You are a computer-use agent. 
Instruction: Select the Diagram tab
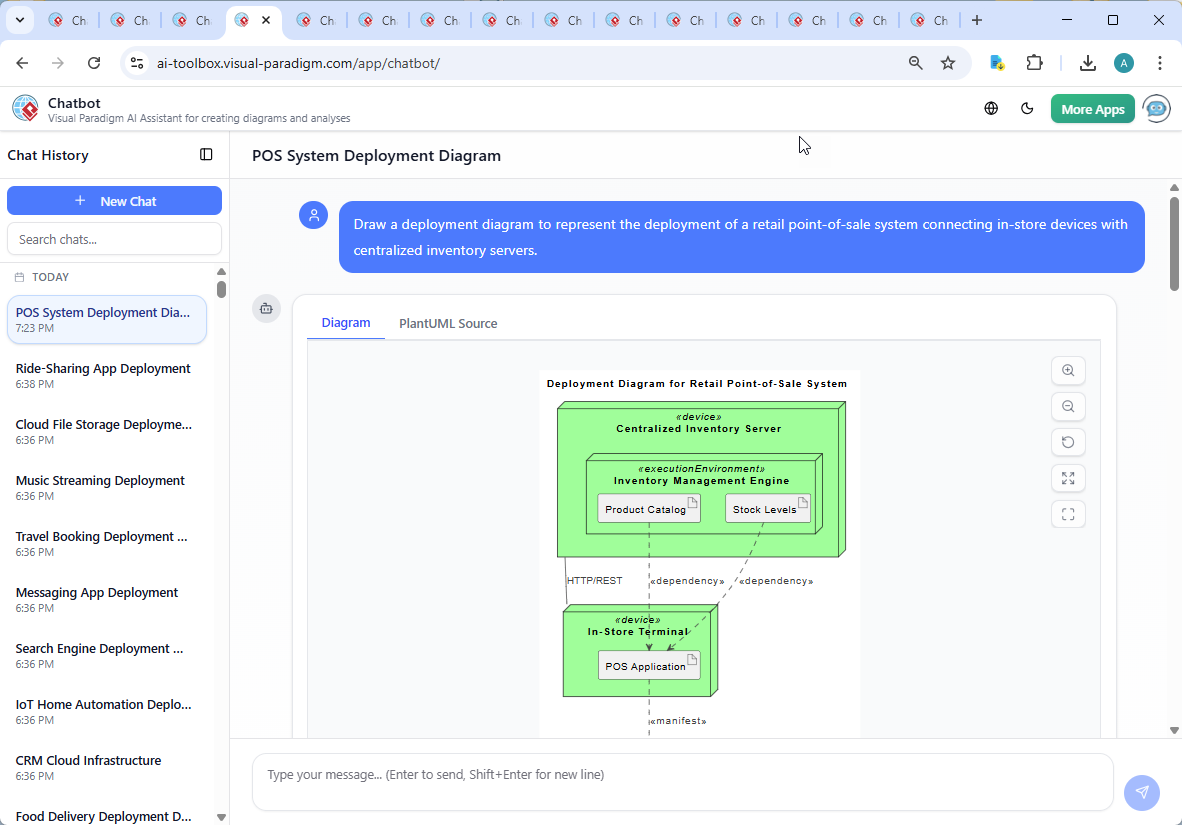(346, 322)
